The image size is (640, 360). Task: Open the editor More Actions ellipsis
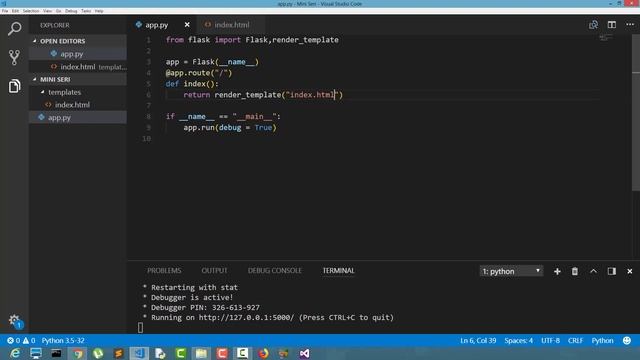[x=630, y=25]
